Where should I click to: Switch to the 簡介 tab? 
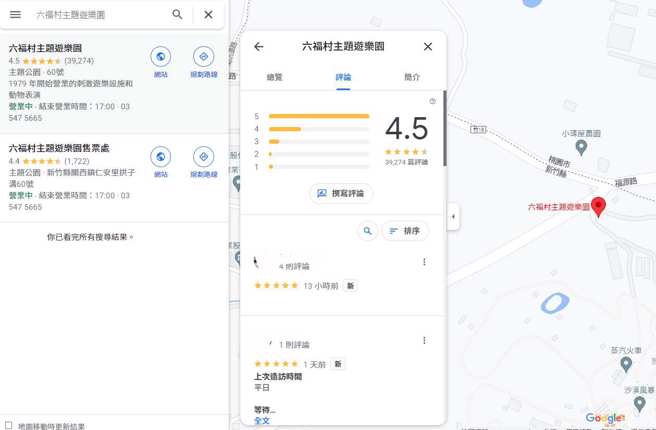412,77
